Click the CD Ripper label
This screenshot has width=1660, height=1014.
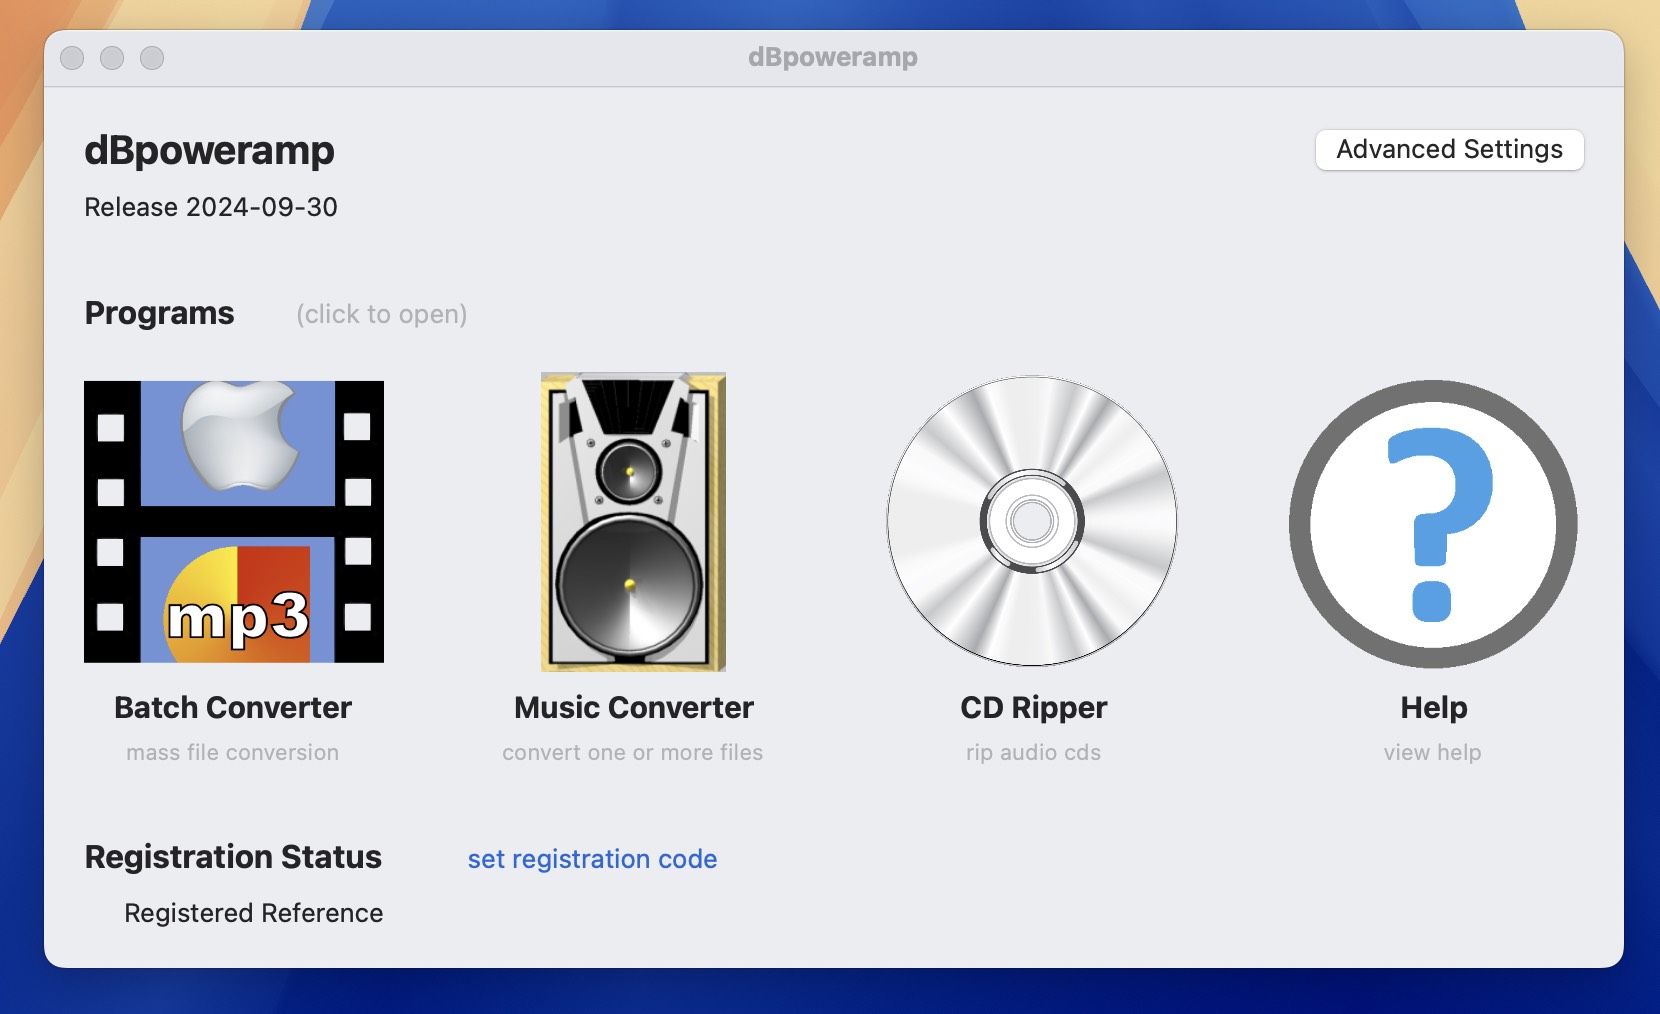point(1033,708)
